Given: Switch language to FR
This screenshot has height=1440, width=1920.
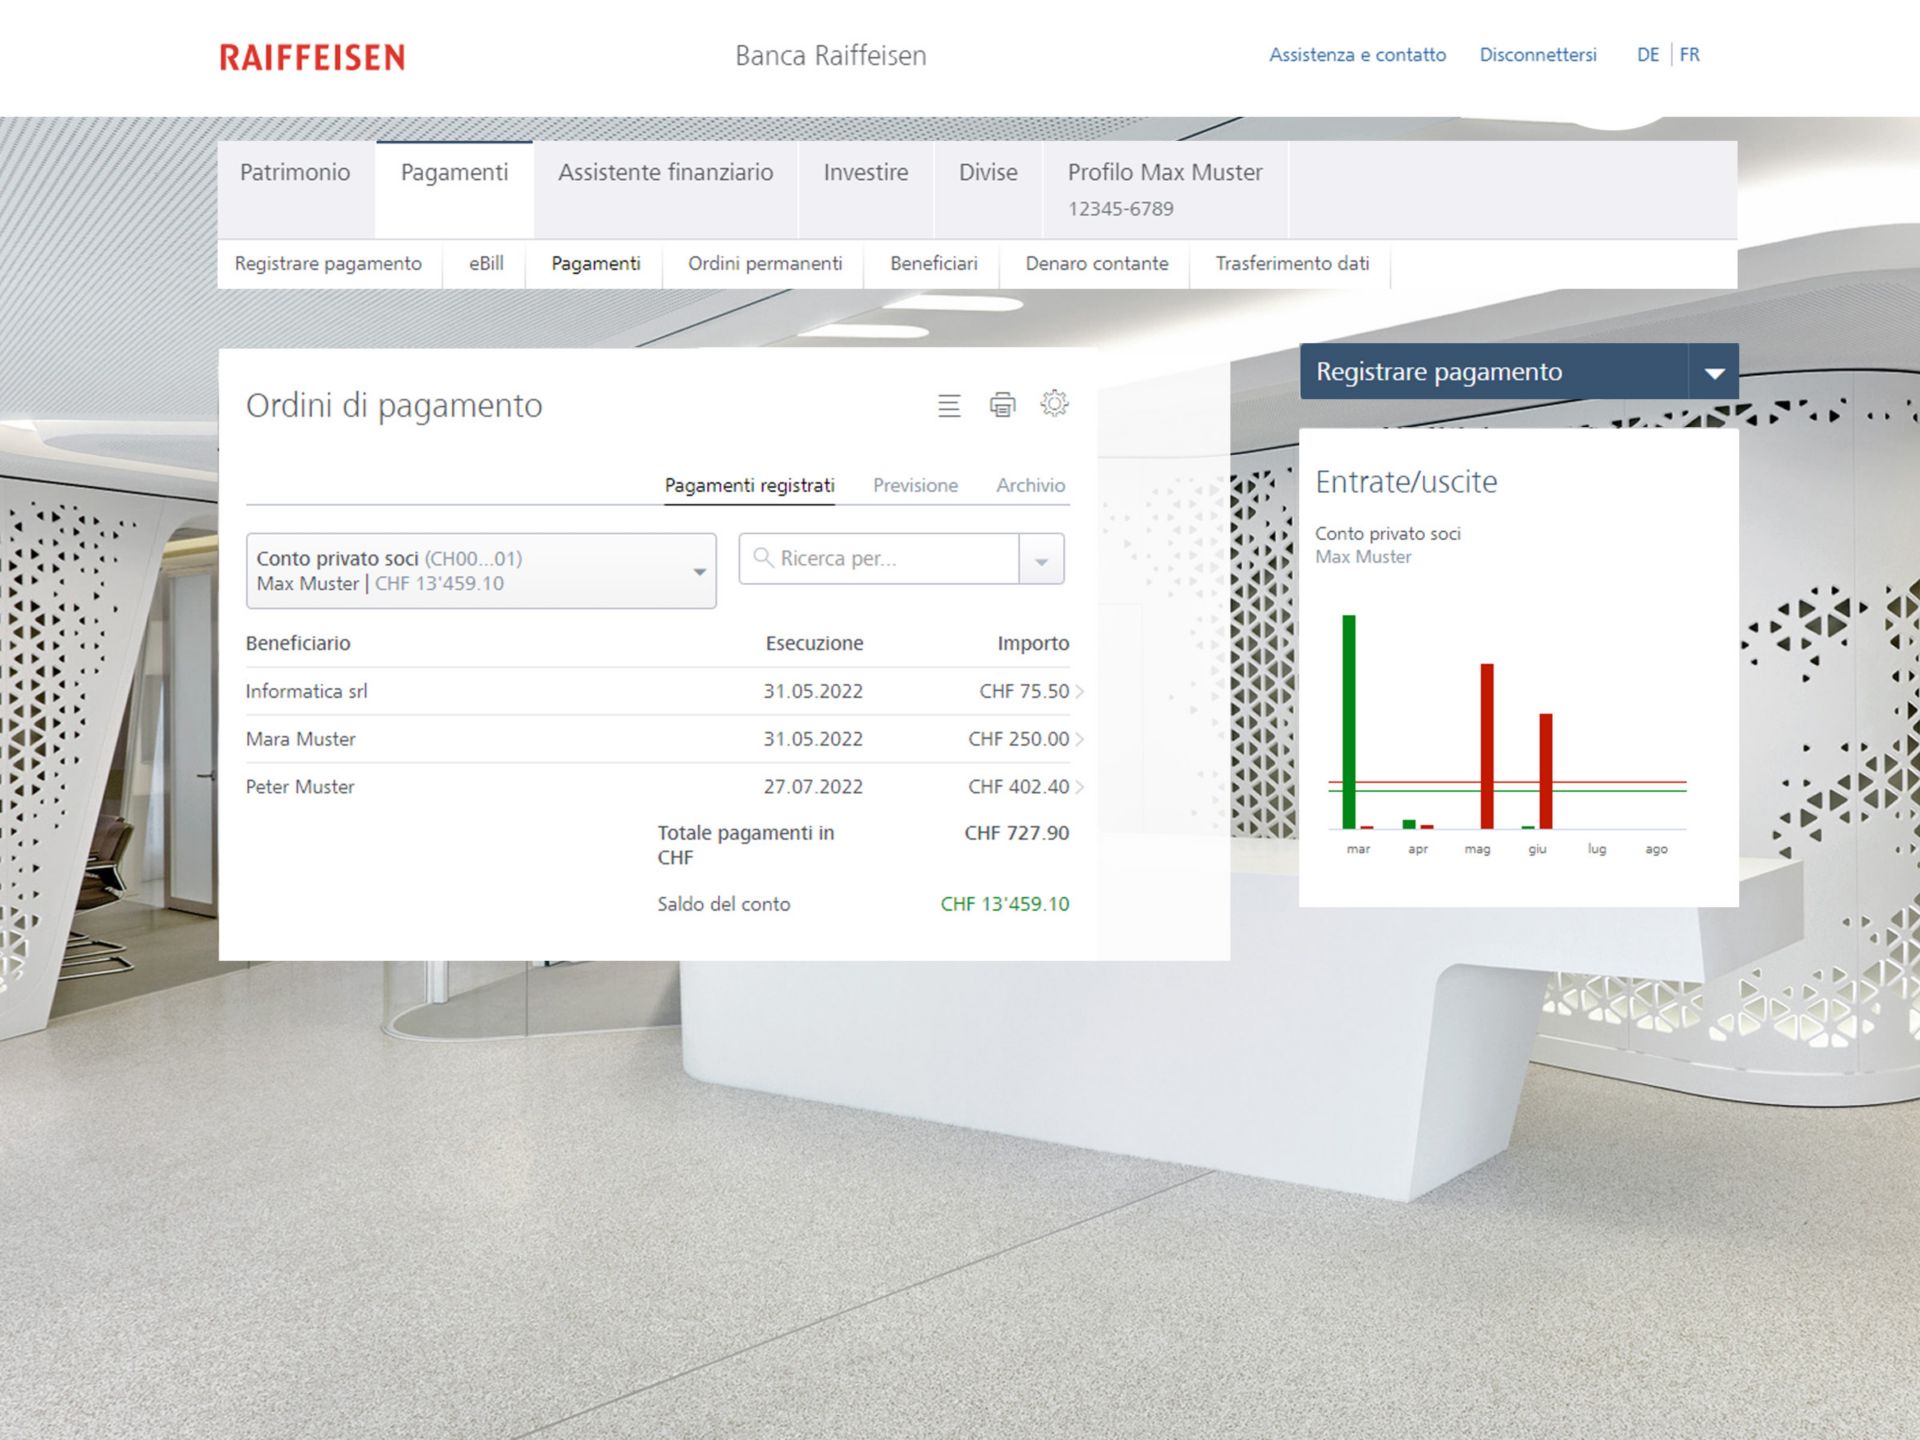Looking at the screenshot, I should tap(1689, 55).
